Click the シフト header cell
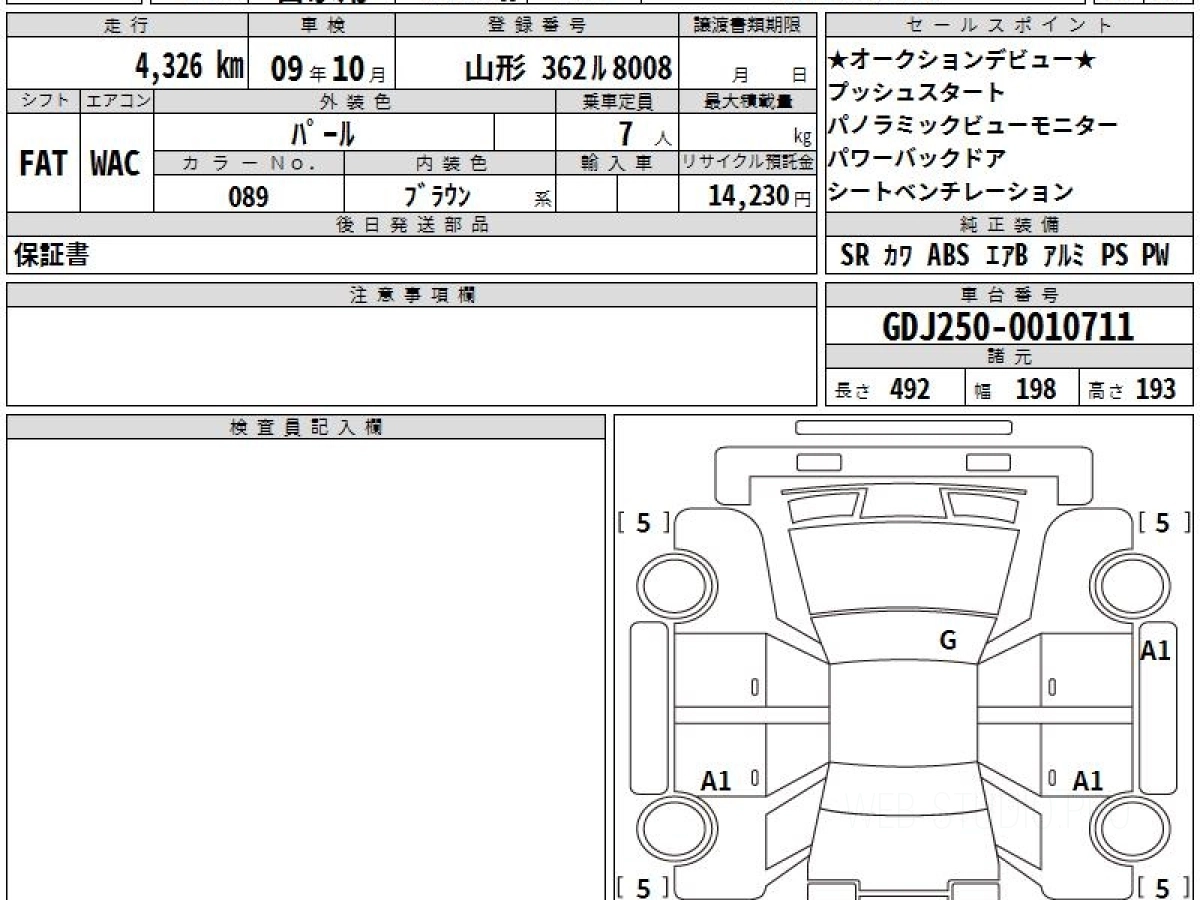Screen dimensions: 1200x900 click(x=43, y=100)
